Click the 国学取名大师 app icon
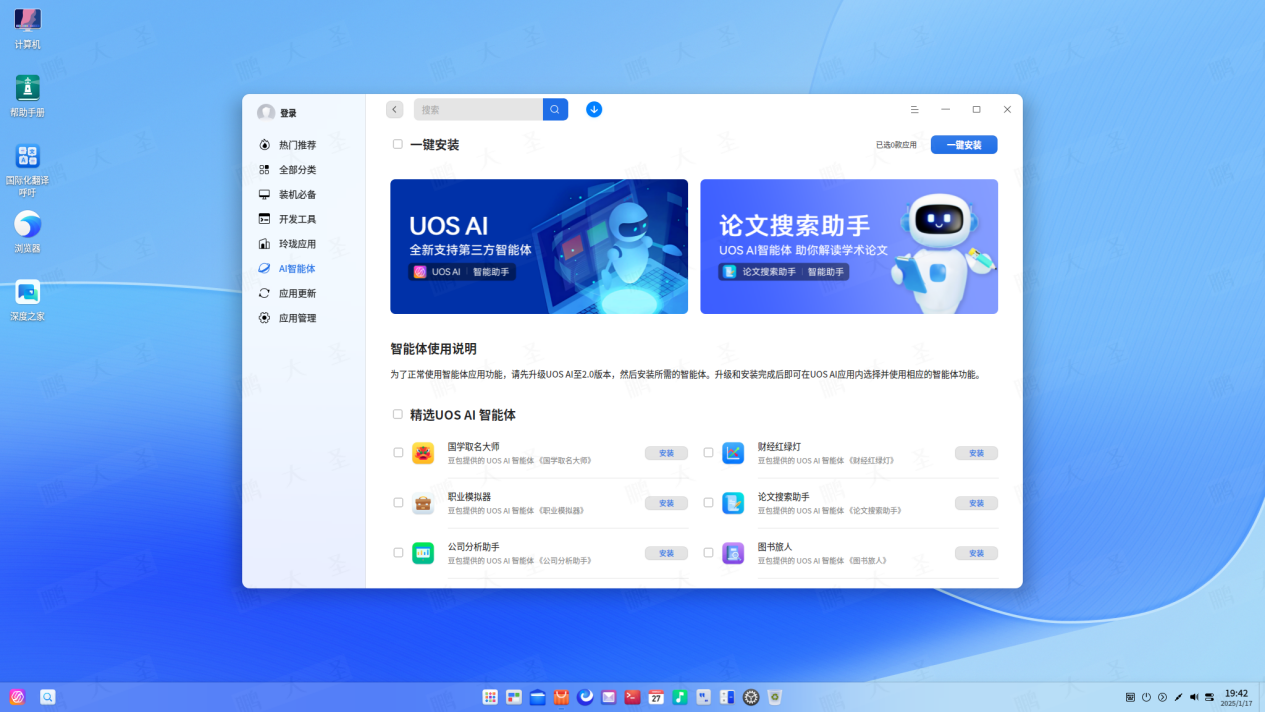Viewport: 1265px width, 712px height. 423,453
